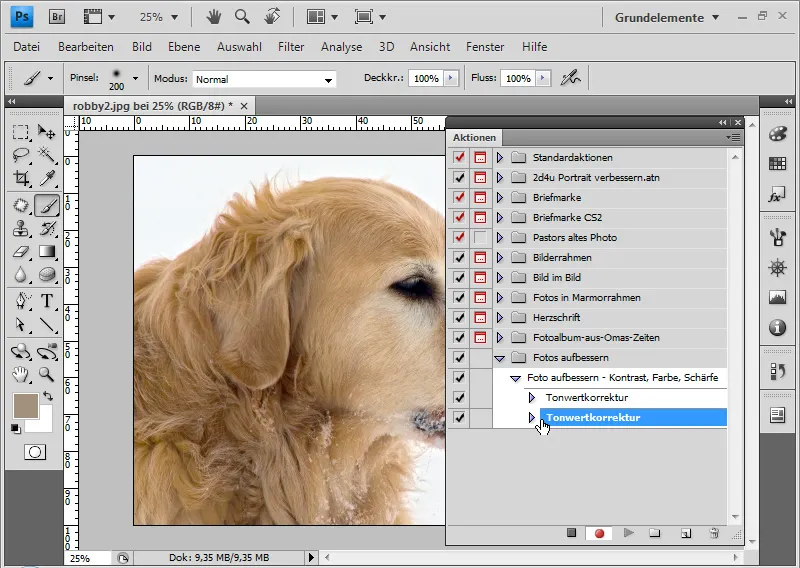
Task: Delete the selected action step
Action: point(714,533)
